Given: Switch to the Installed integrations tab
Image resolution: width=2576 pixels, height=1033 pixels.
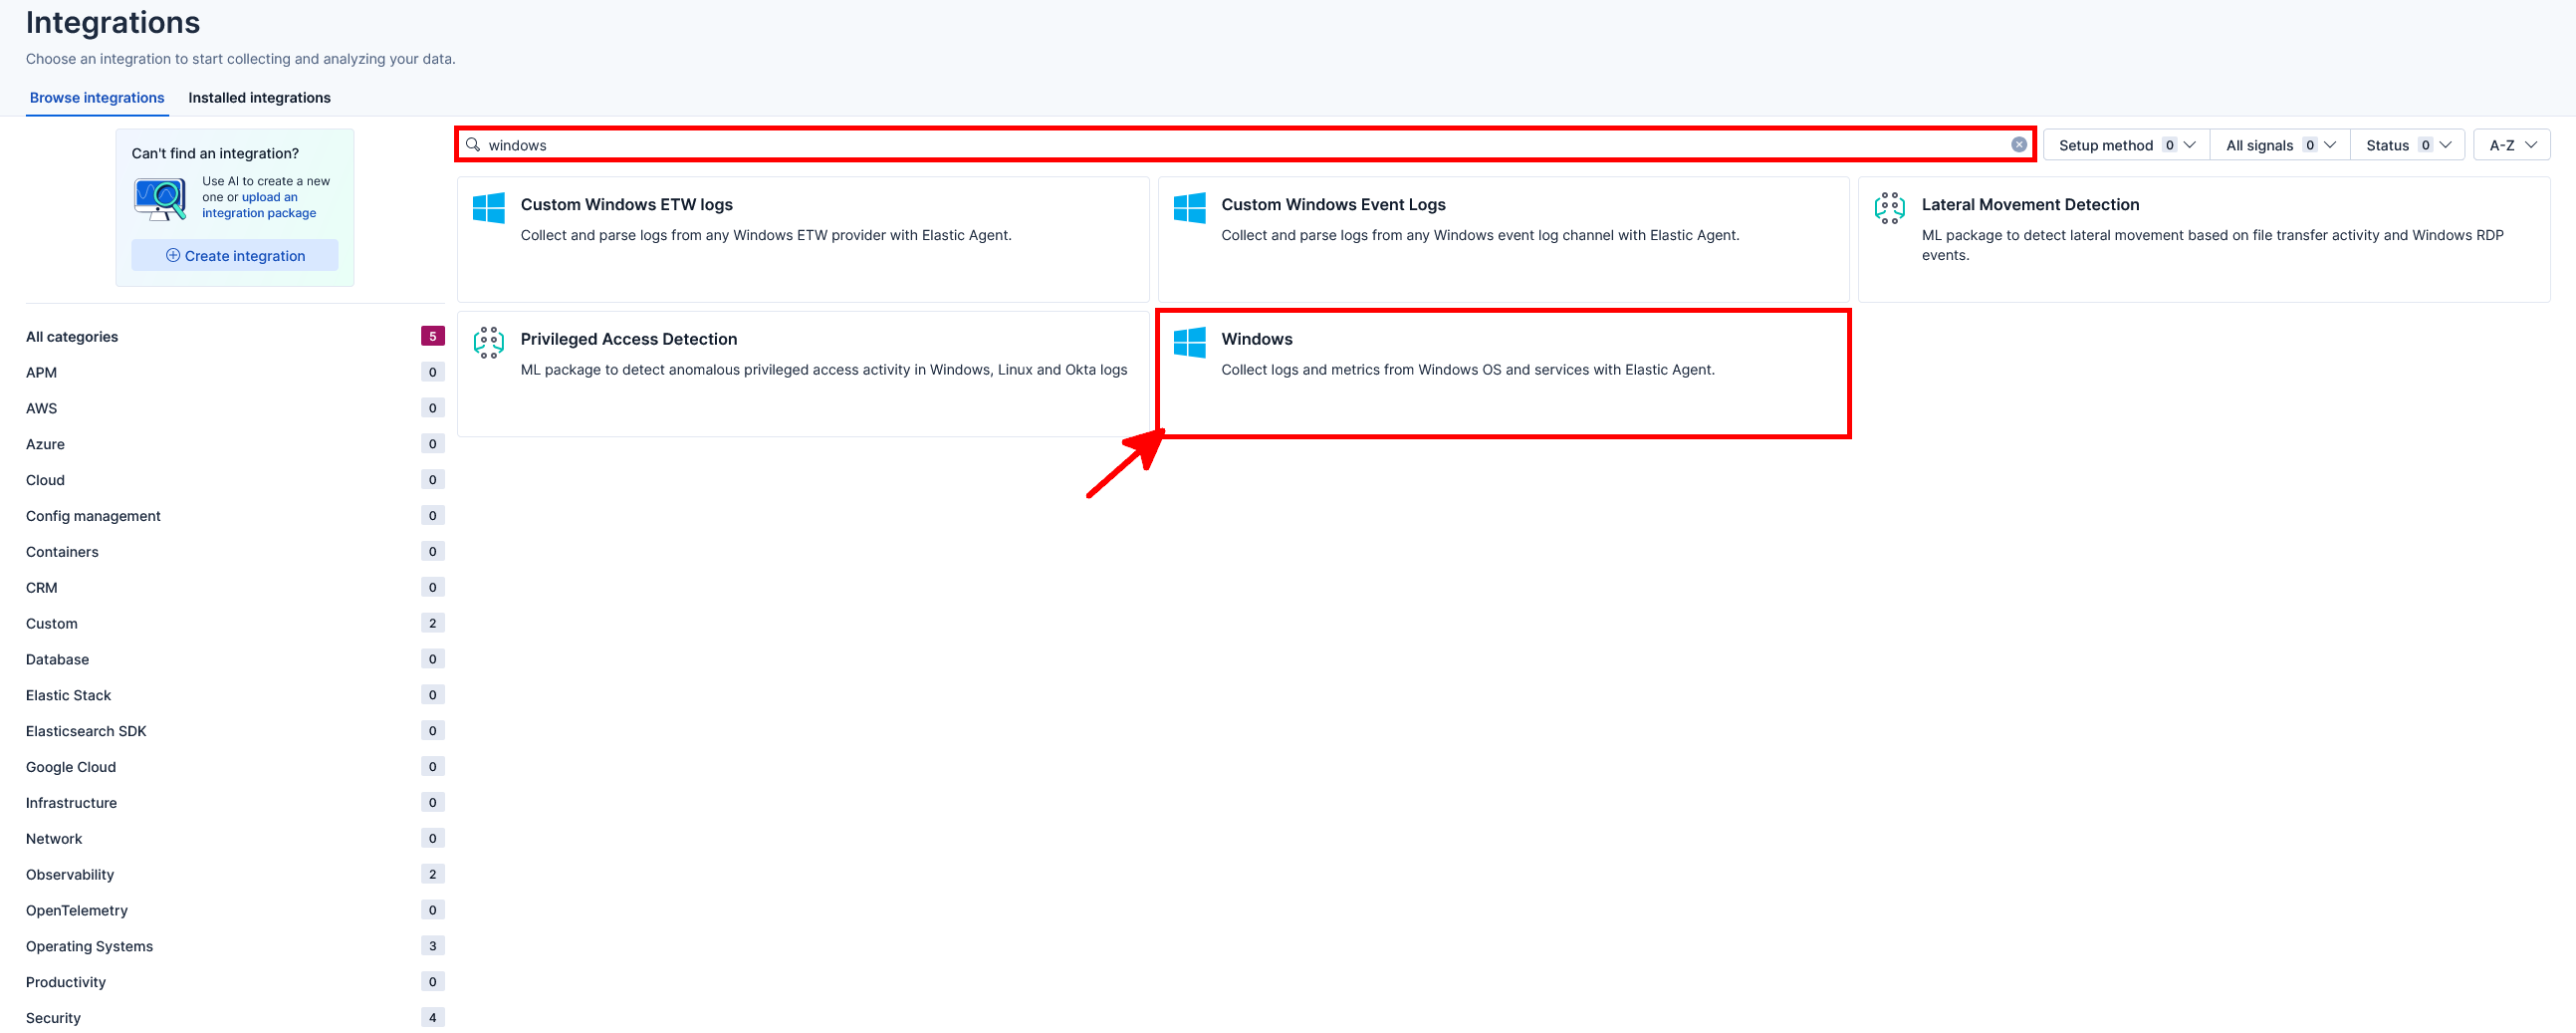Looking at the screenshot, I should click(259, 98).
